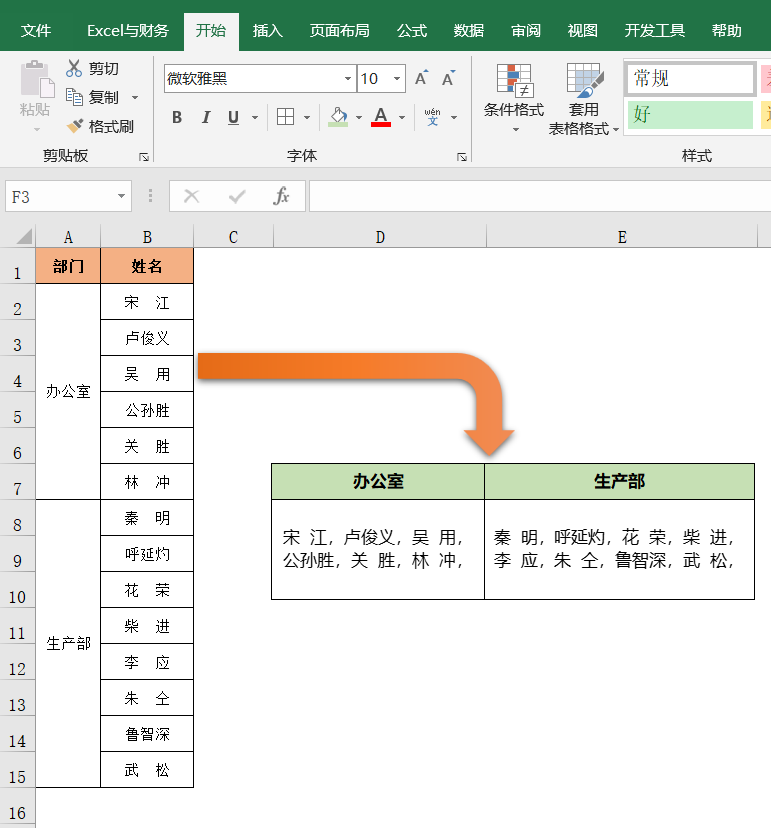Switch to the Excel与财务 tab
This screenshot has height=828, width=771.
click(127, 31)
